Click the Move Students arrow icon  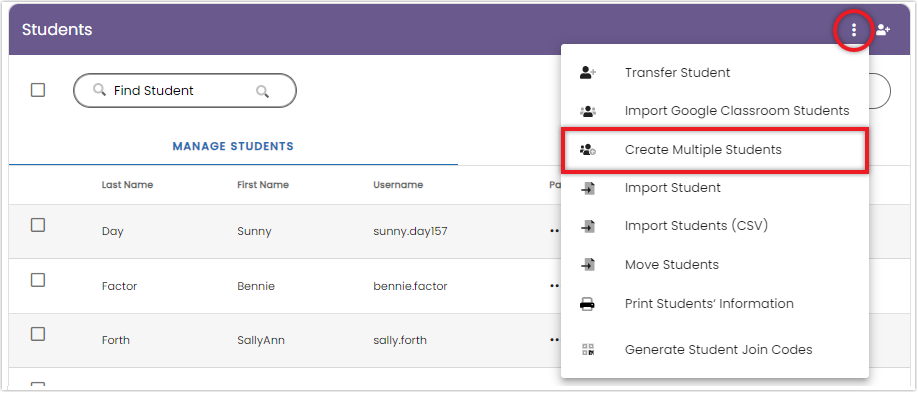[x=587, y=265]
